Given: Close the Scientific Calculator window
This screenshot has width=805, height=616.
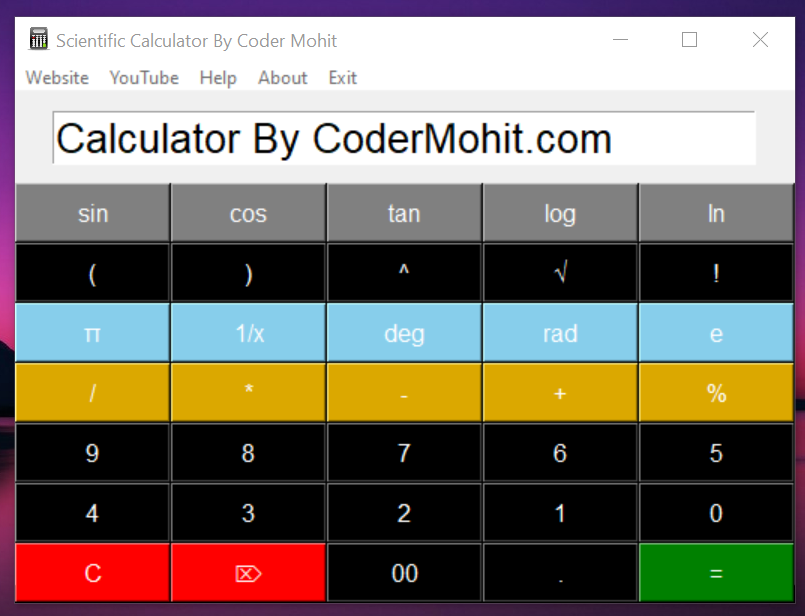Looking at the screenshot, I should (760, 40).
